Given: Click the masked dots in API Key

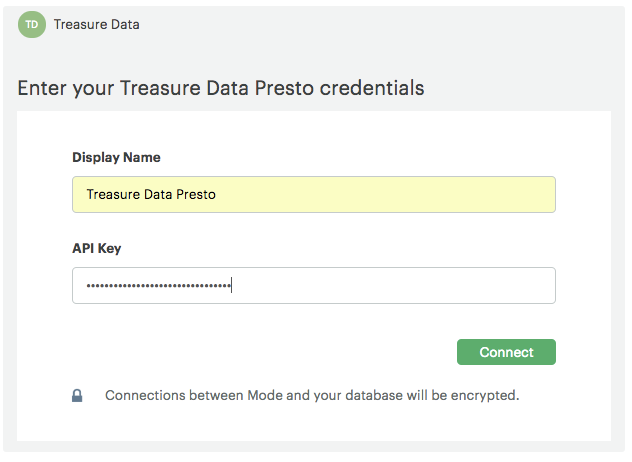Looking at the screenshot, I should tap(158, 287).
